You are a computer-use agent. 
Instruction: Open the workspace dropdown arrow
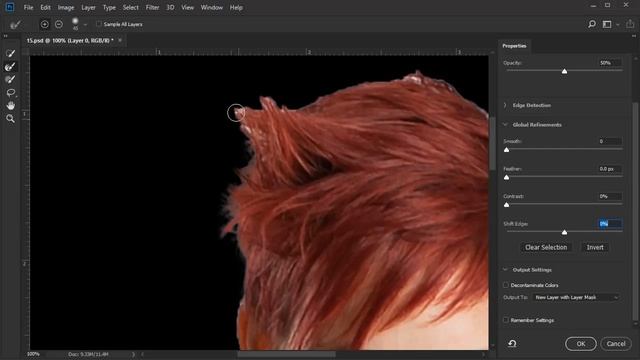pyautogui.click(x=618, y=25)
